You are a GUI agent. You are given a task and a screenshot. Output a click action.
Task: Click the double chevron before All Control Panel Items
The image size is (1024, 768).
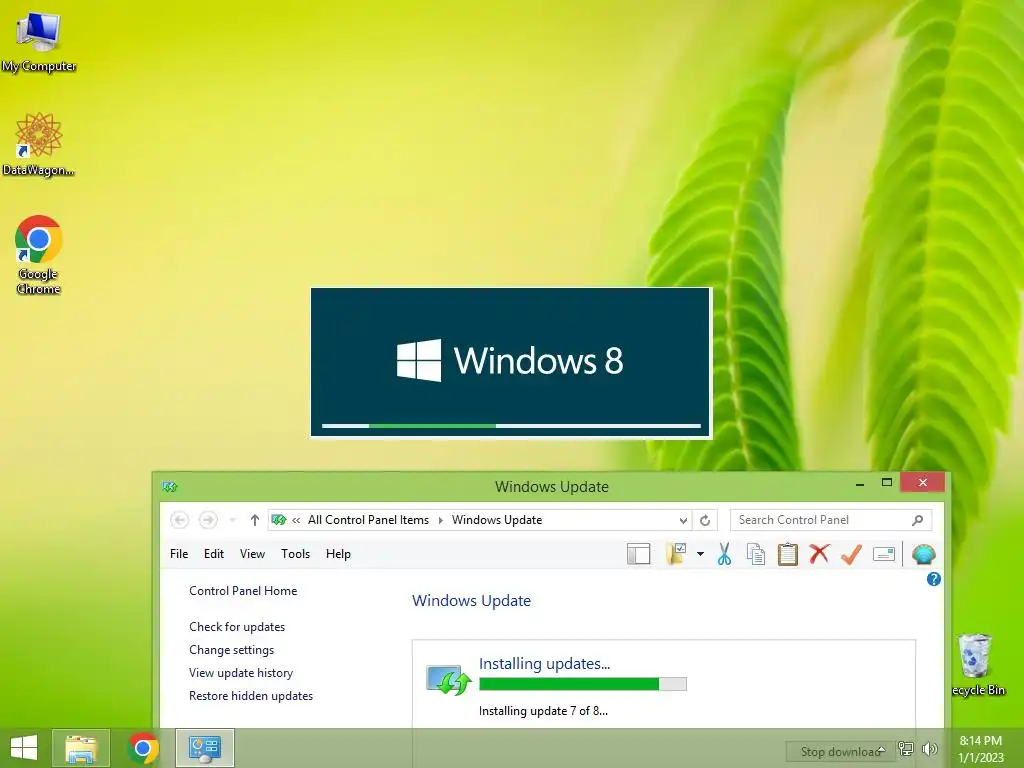(296, 520)
